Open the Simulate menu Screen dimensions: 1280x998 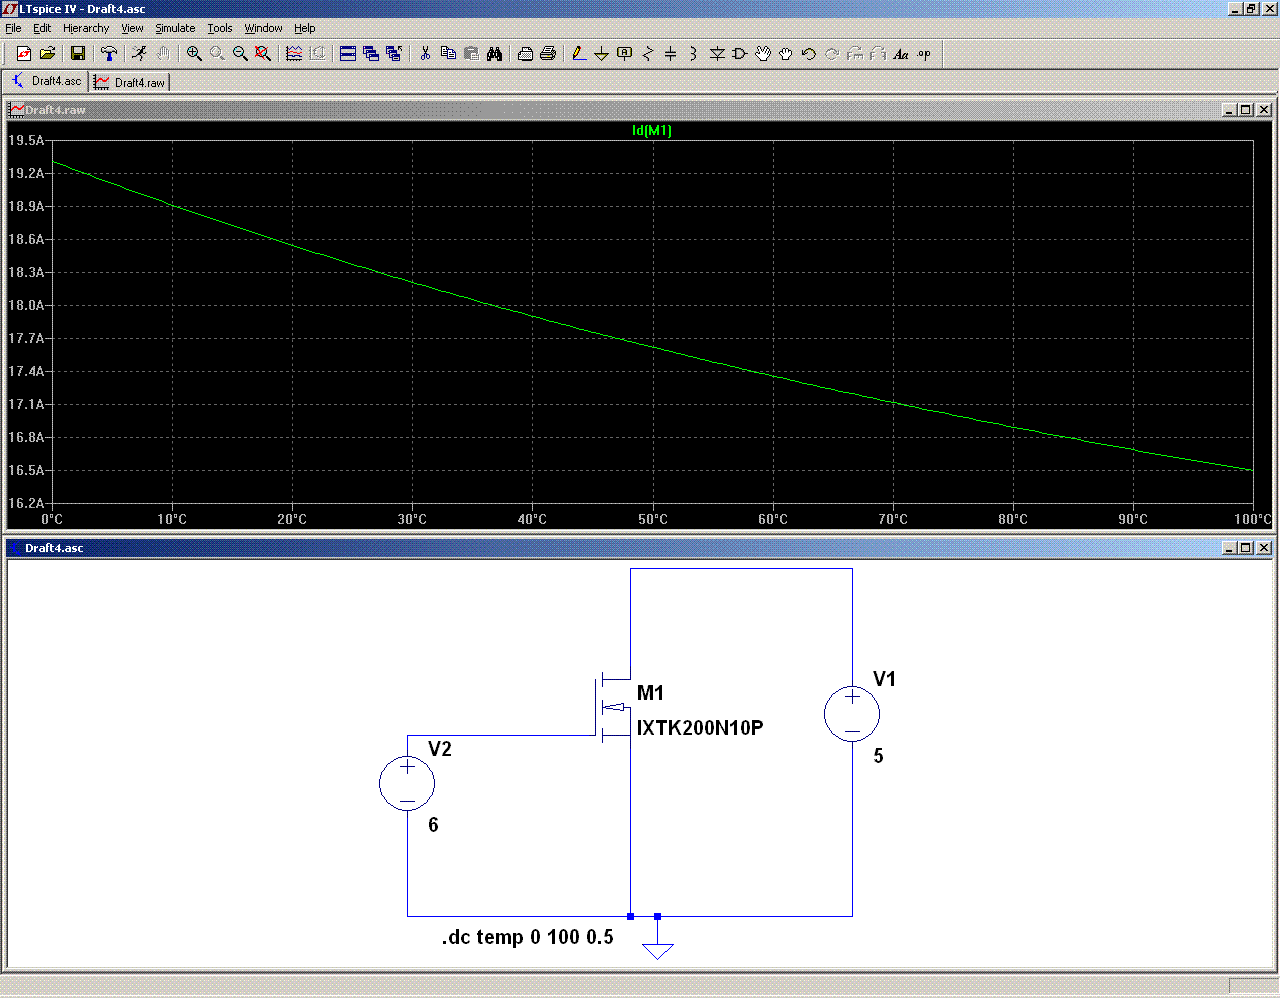(x=175, y=28)
